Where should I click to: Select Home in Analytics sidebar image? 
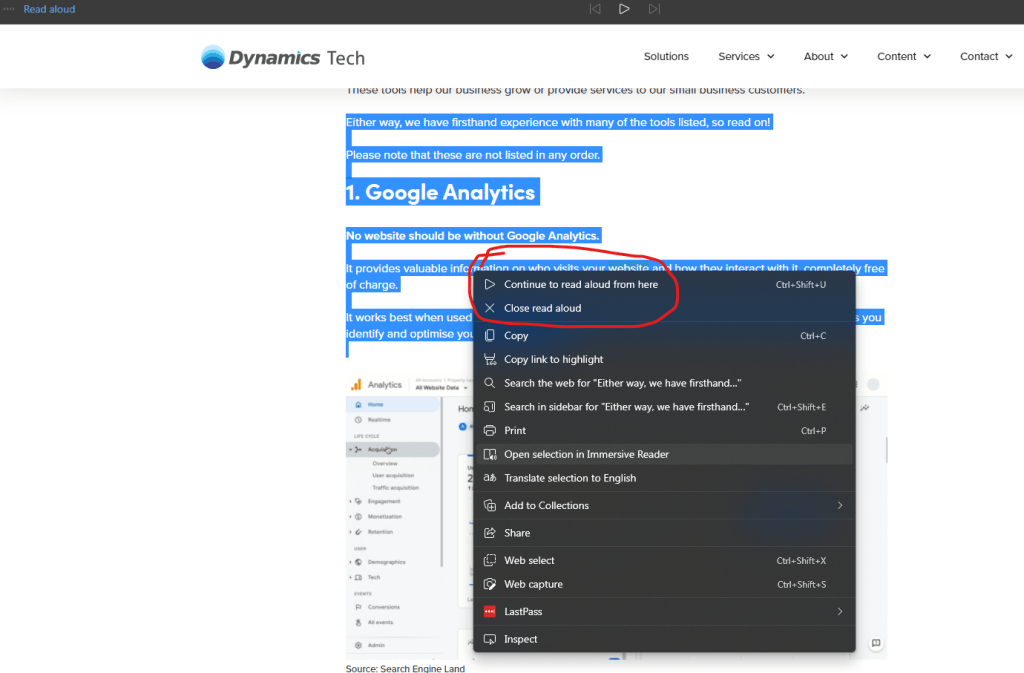(x=392, y=405)
